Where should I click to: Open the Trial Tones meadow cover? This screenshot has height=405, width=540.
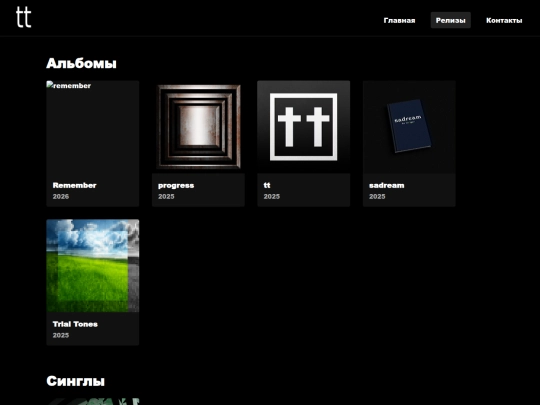[93, 266]
